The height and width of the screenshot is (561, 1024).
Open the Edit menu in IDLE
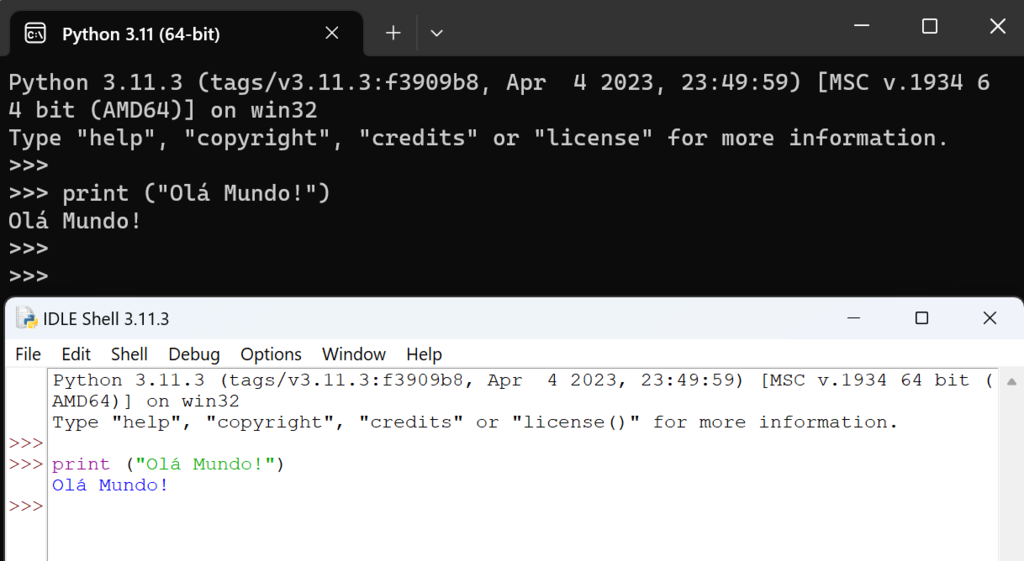point(76,354)
